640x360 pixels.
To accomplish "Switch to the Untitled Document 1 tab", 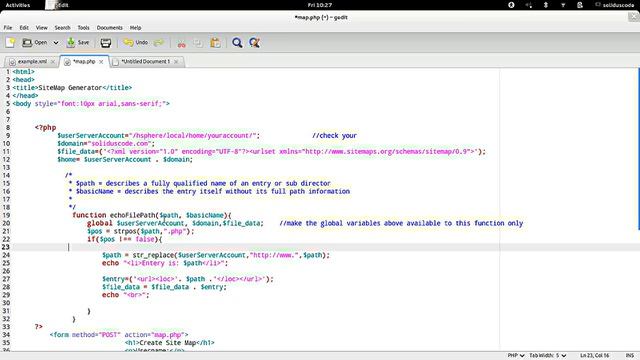I will pyautogui.click(x=146, y=62).
